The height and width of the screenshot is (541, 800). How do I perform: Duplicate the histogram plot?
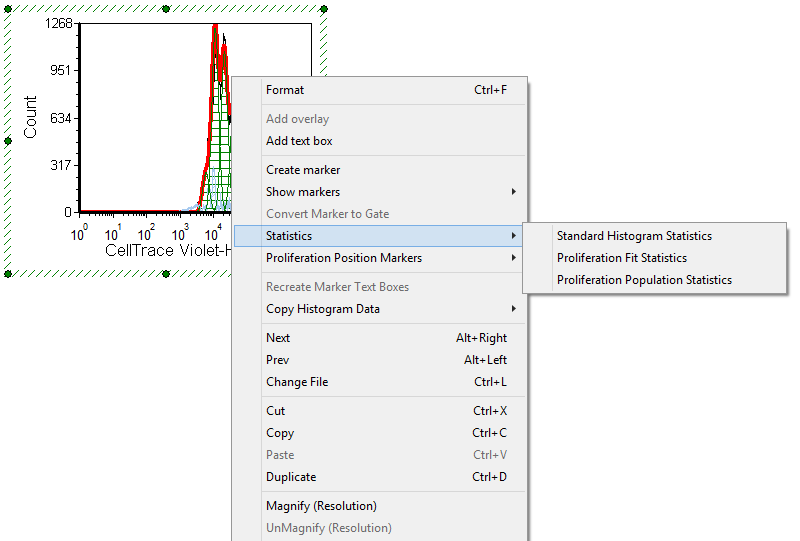point(291,477)
